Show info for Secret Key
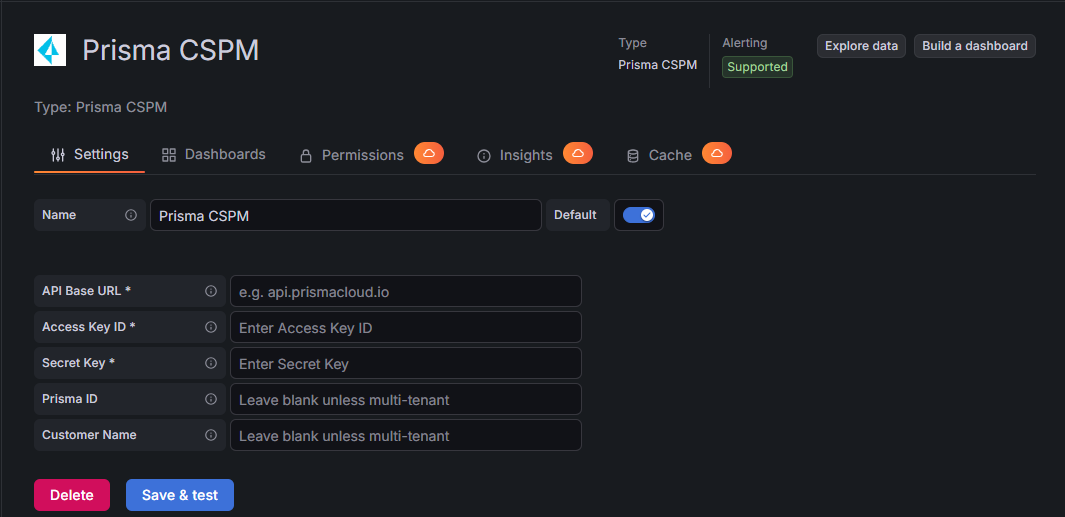This screenshot has width=1065, height=517. click(x=211, y=363)
